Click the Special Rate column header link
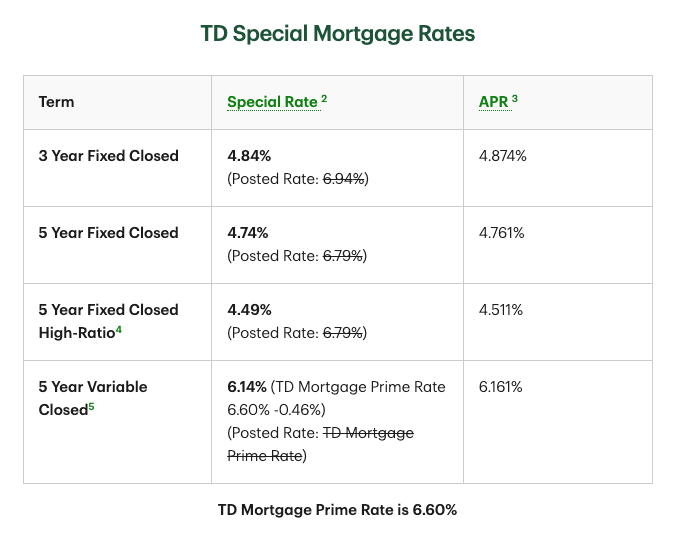Screen dimensions: 677x537 pos(271,102)
